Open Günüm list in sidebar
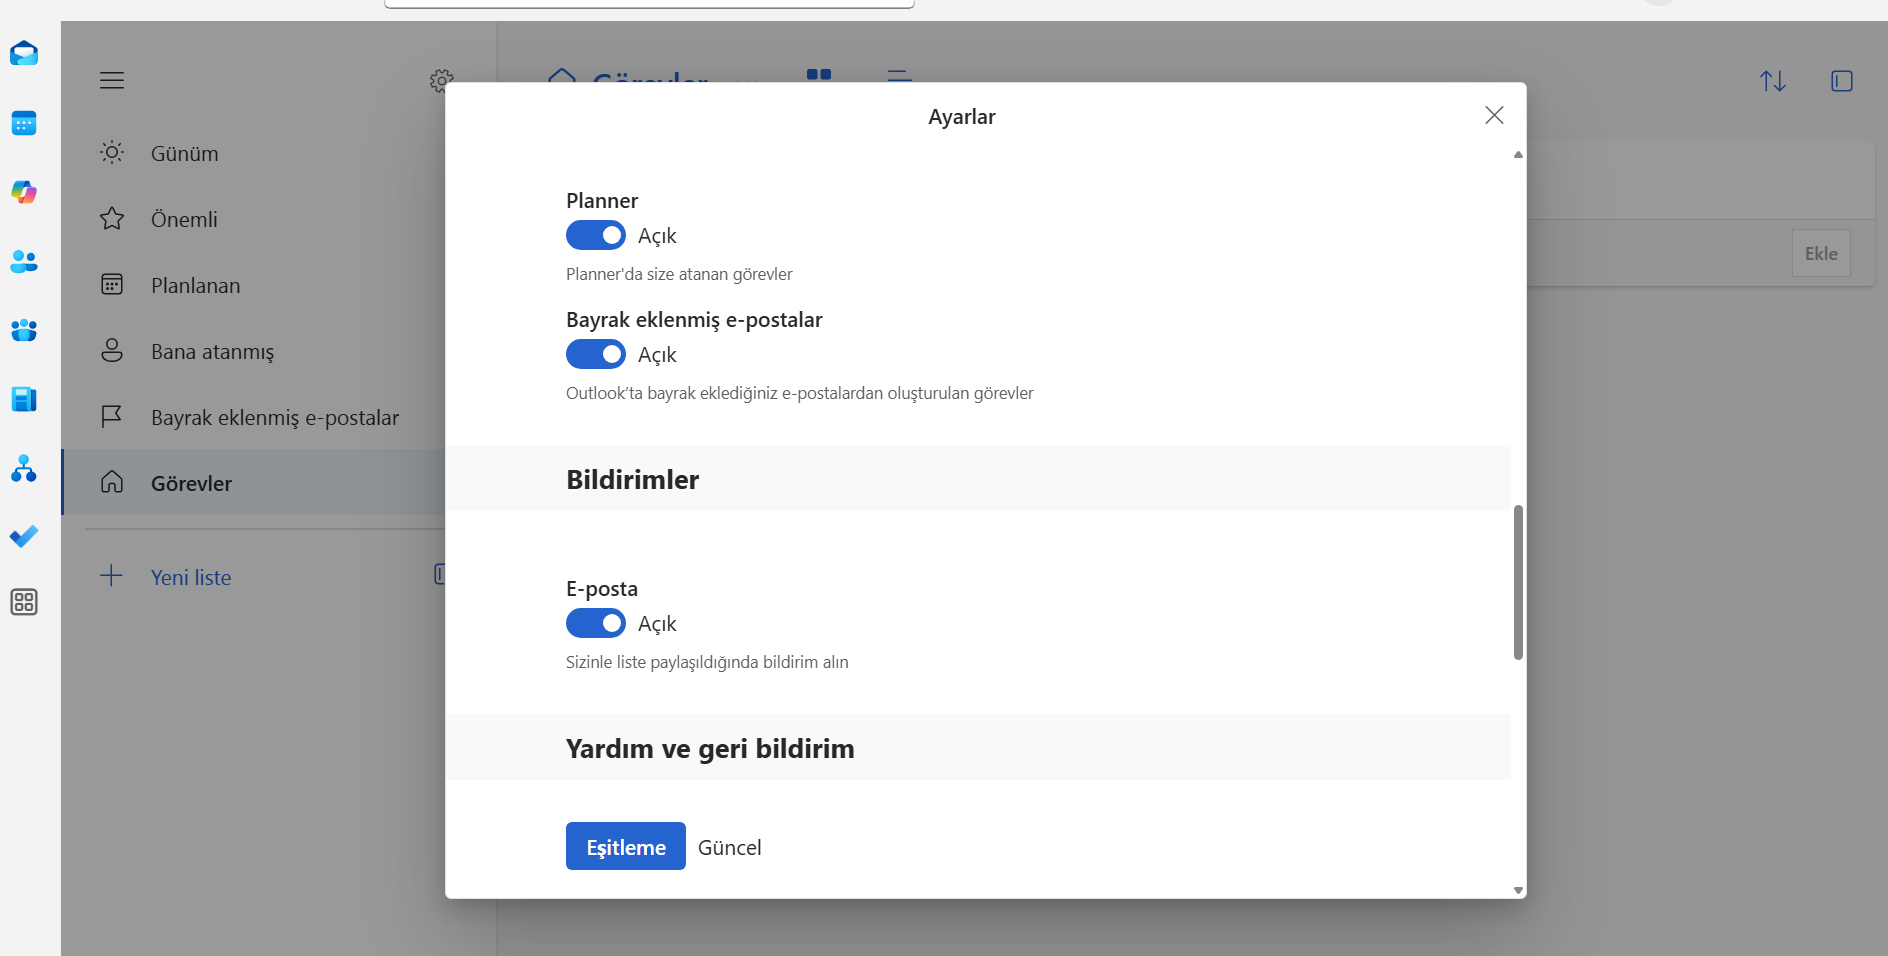Image resolution: width=1888 pixels, height=956 pixels. pos(253,153)
